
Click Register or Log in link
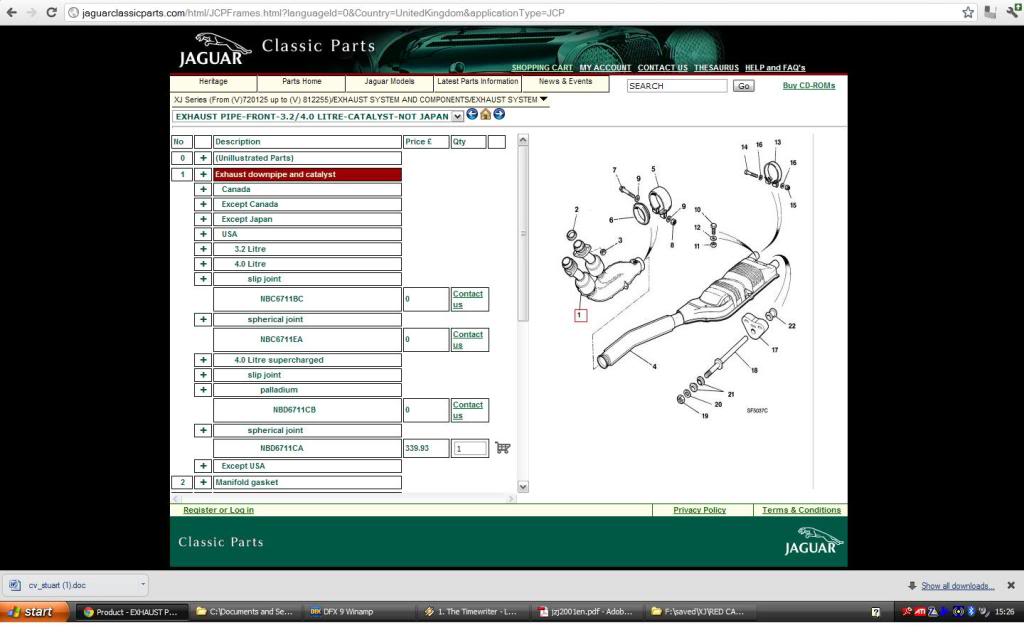click(x=218, y=510)
